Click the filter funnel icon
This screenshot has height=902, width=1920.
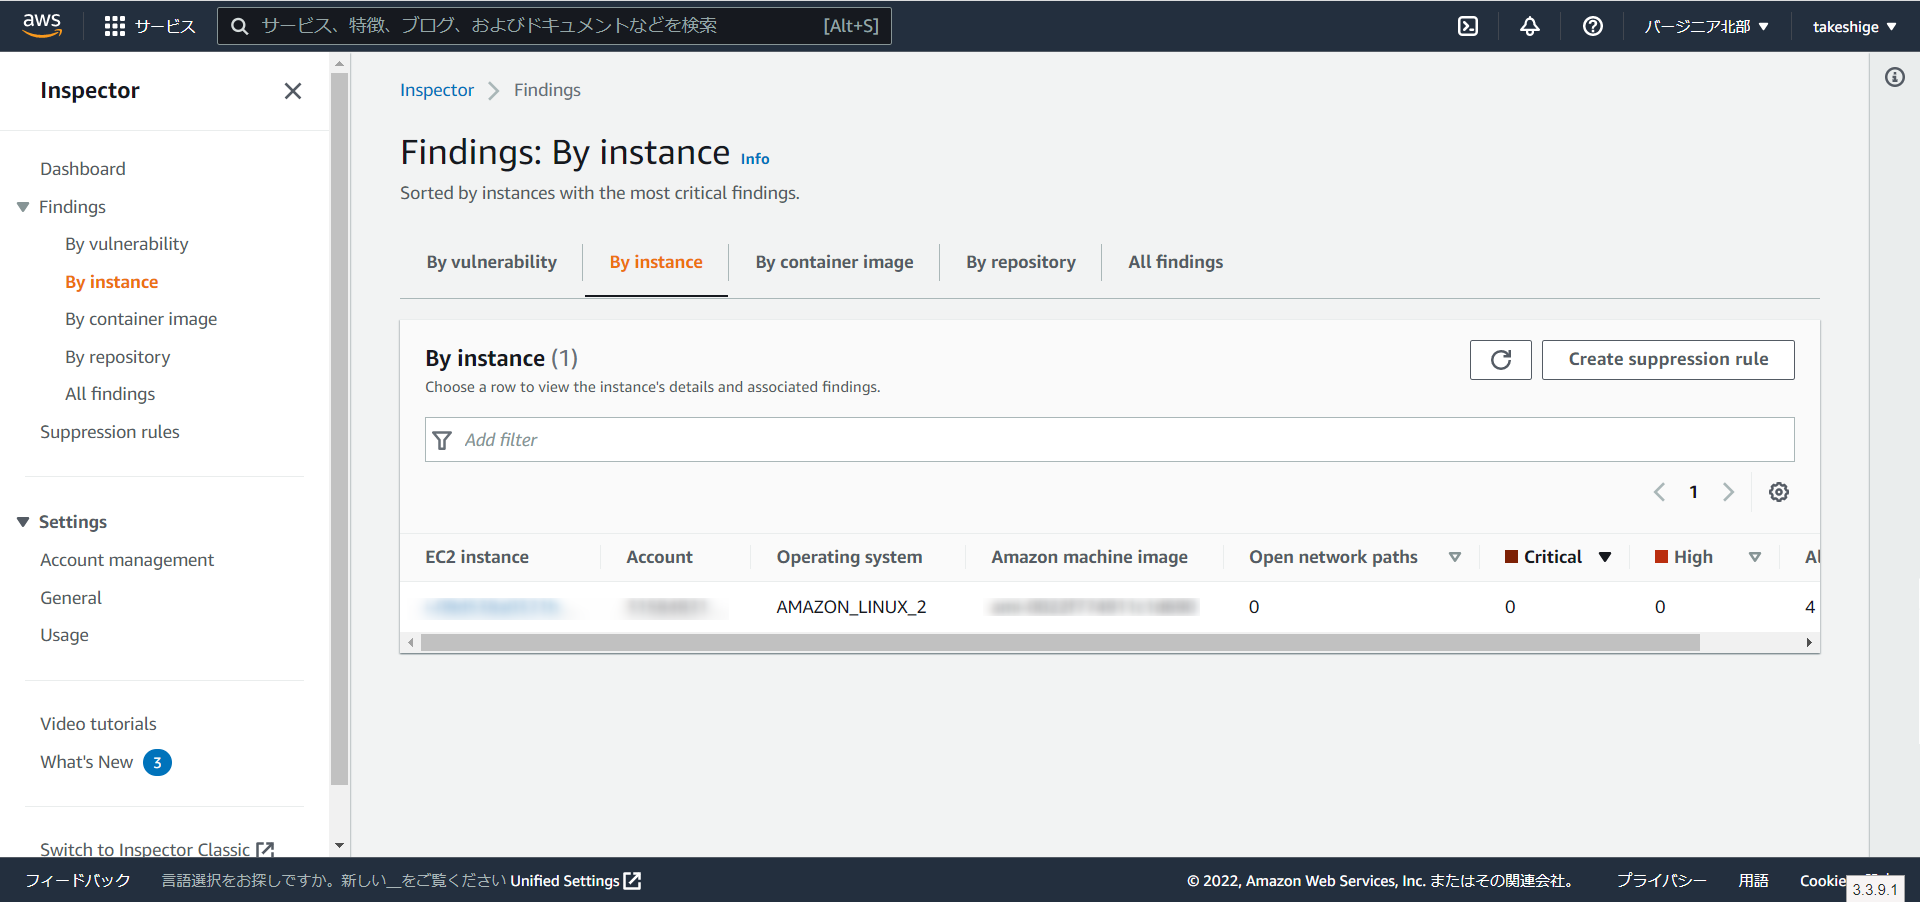tap(442, 440)
